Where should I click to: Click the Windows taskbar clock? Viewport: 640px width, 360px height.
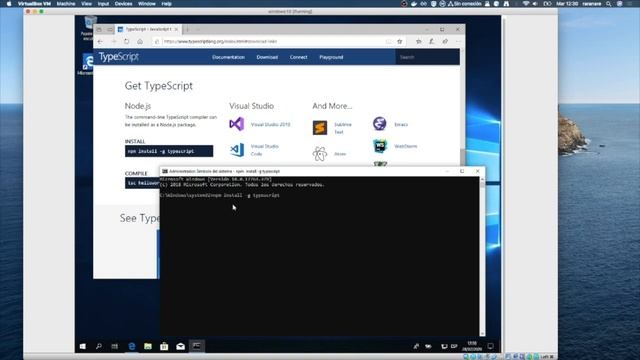[x=472, y=346]
